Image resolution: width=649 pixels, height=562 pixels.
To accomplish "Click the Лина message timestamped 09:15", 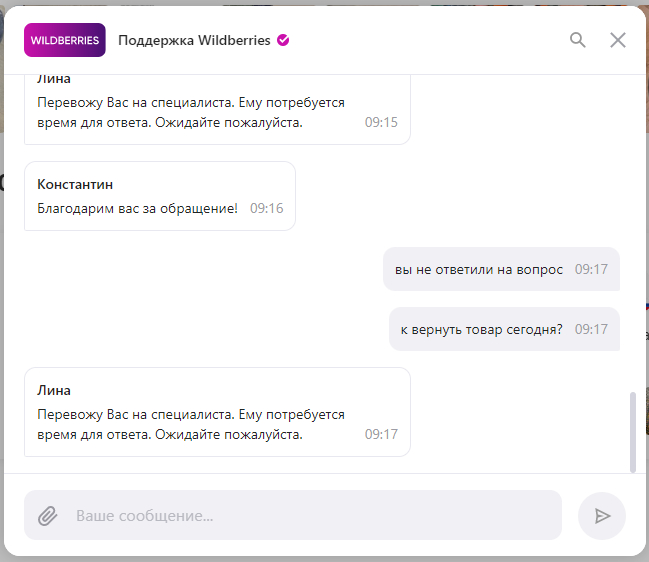I will point(217,110).
